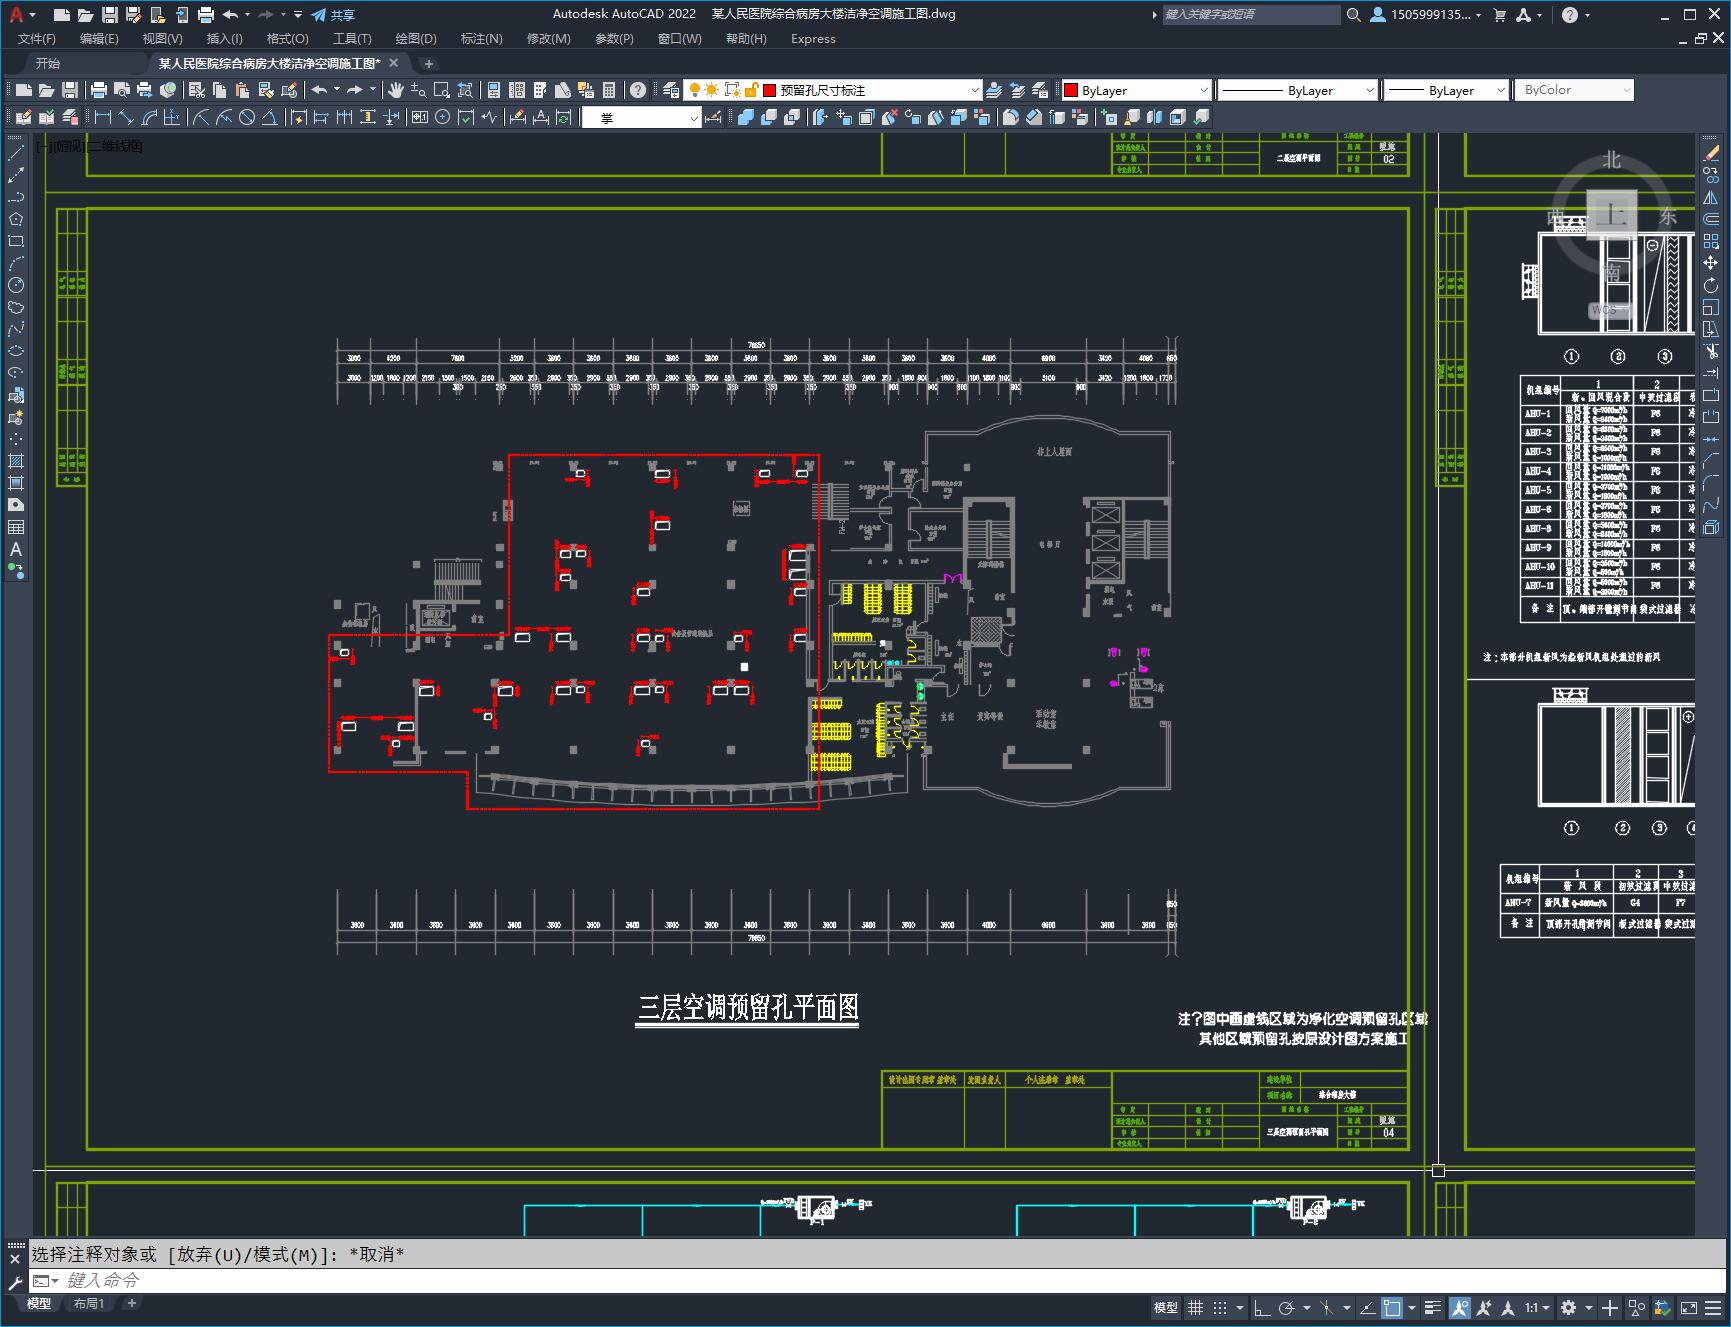
Task: Open the Express menu
Action: coord(813,39)
